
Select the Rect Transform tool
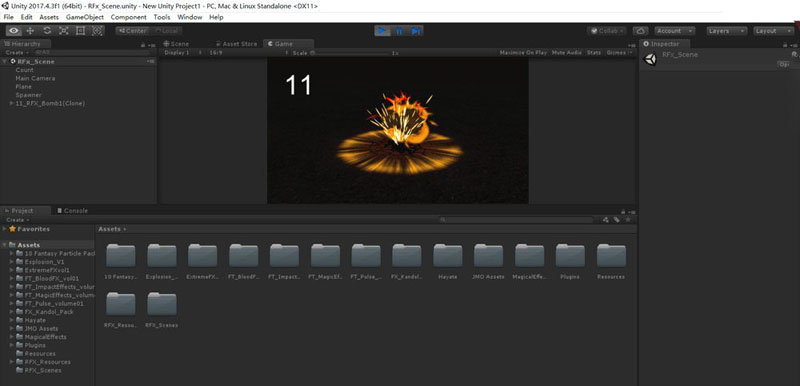(x=81, y=31)
